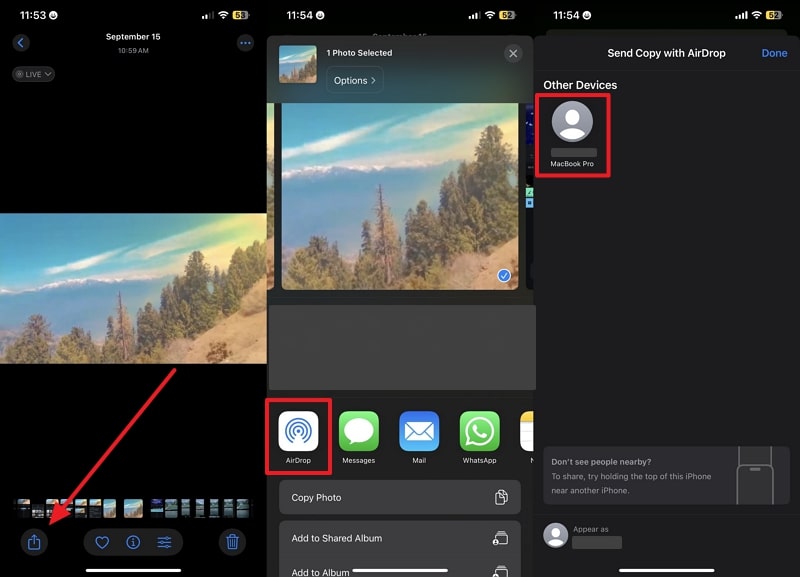Open the photo adjustments editor

coord(164,541)
